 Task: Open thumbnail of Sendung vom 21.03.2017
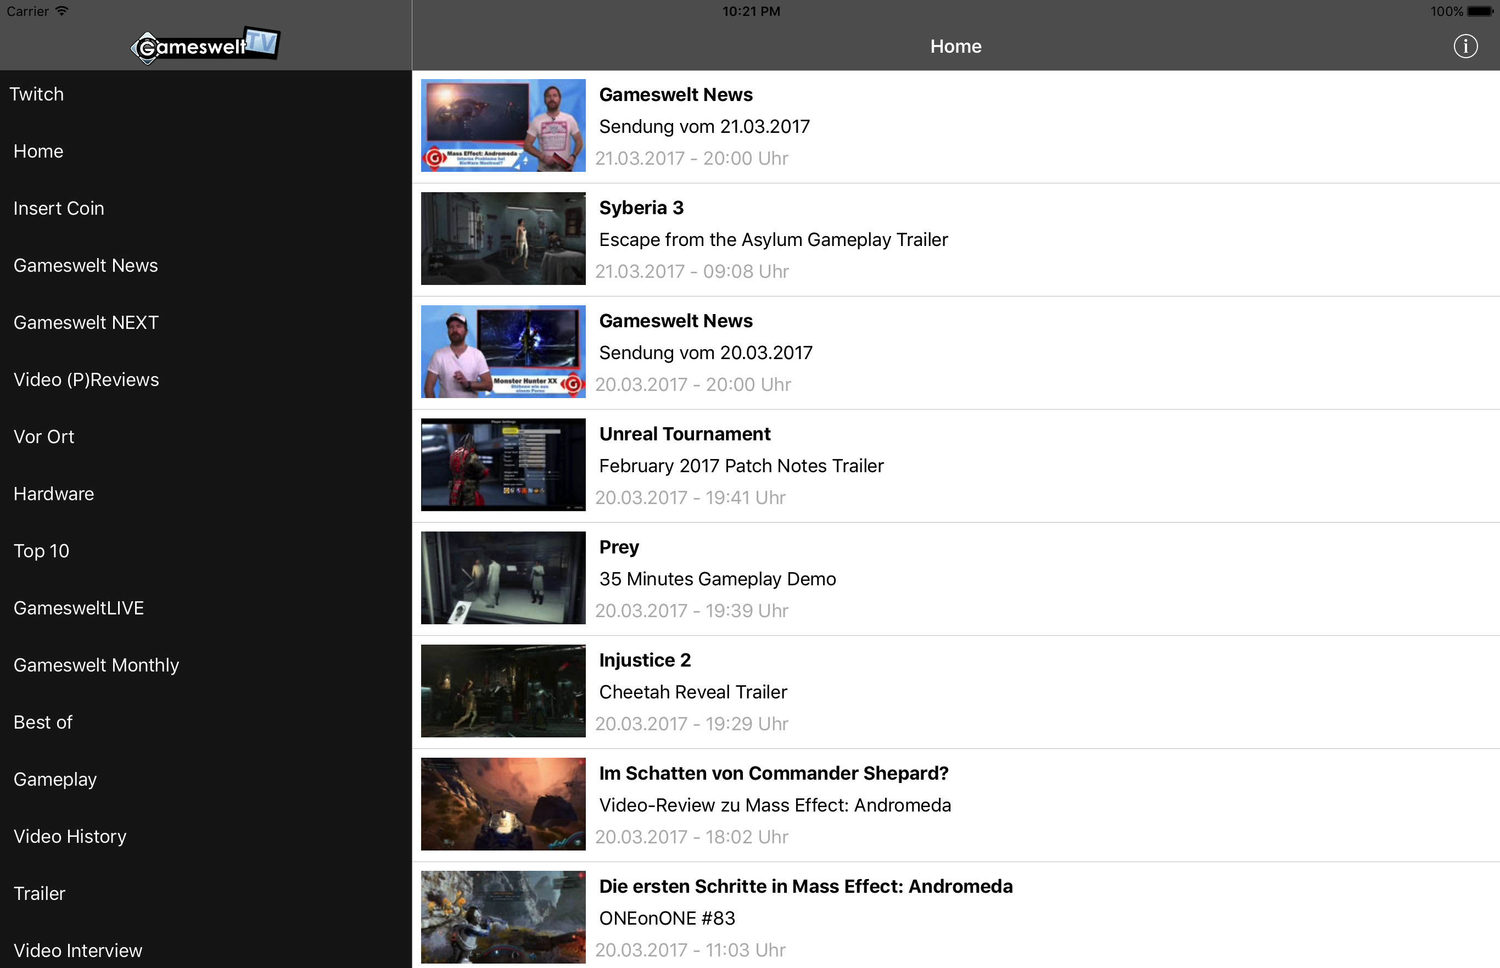[x=503, y=126]
